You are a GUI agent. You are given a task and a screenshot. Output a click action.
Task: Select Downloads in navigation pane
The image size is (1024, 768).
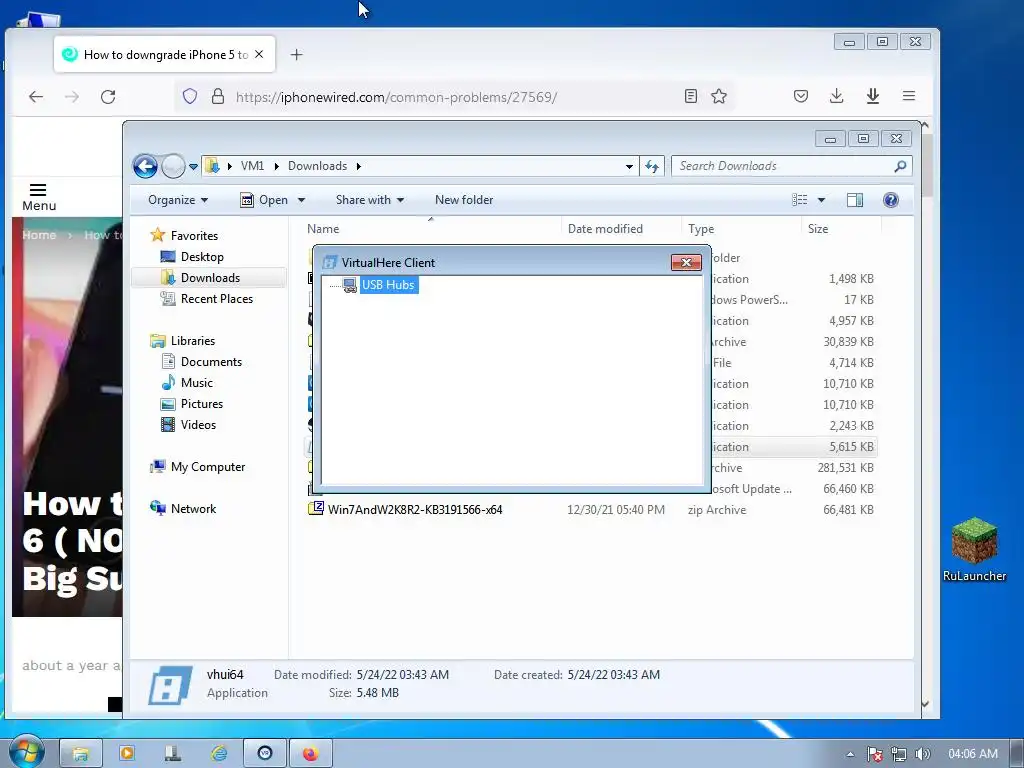210,278
